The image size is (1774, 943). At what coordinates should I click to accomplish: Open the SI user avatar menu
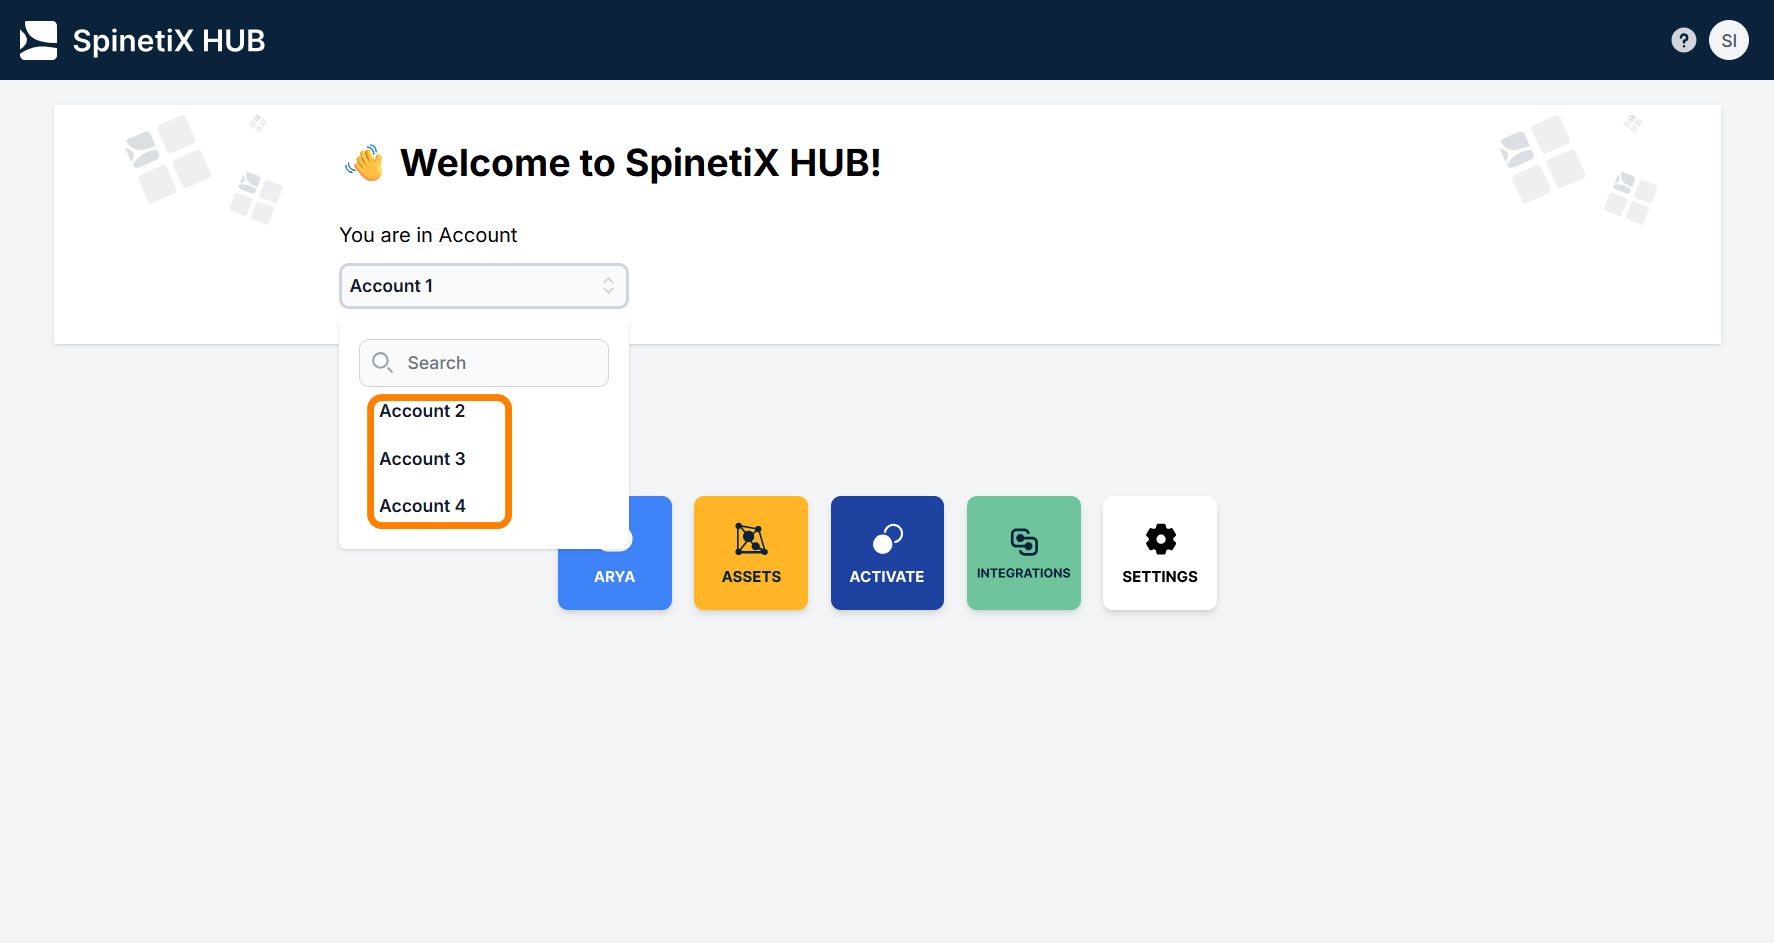[1729, 40]
